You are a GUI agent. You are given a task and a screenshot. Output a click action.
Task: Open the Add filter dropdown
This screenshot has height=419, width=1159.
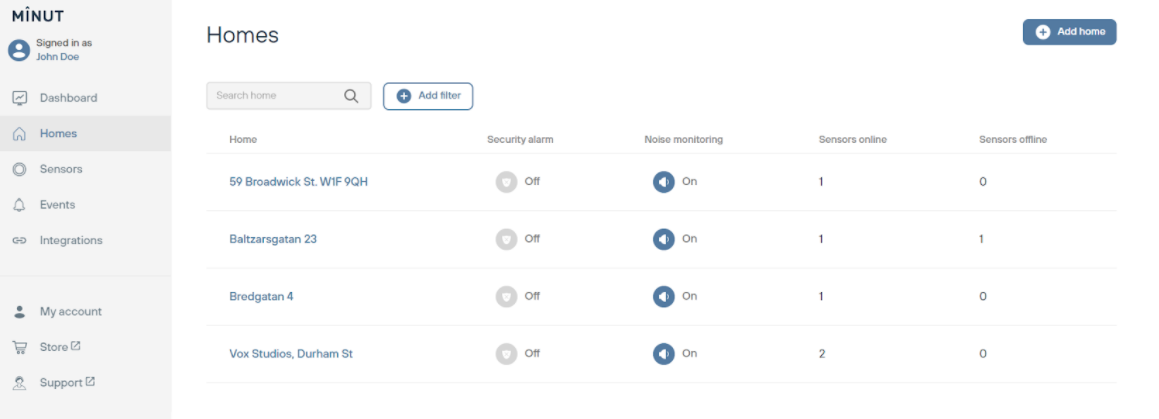click(x=428, y=96)
